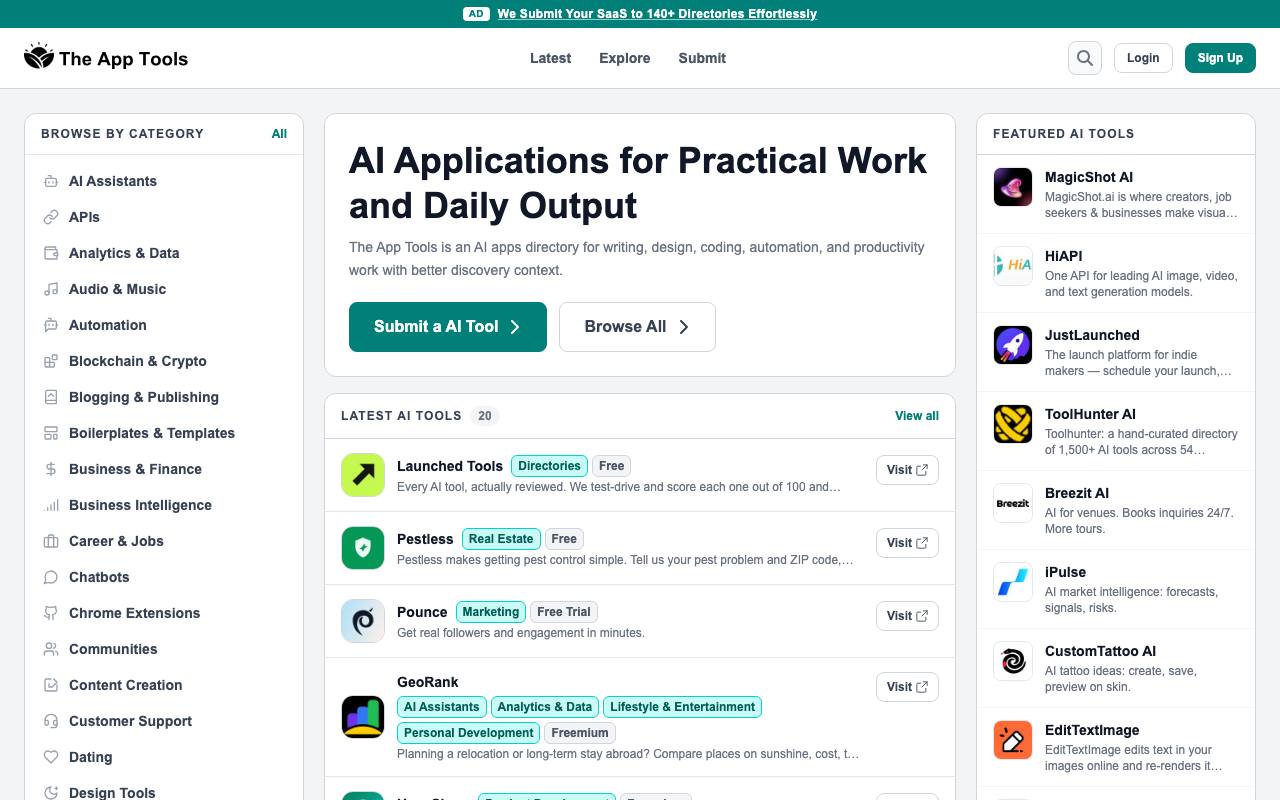Open the ad banner link about 140+ directories
1280x800 pixels.
(657, 14)
